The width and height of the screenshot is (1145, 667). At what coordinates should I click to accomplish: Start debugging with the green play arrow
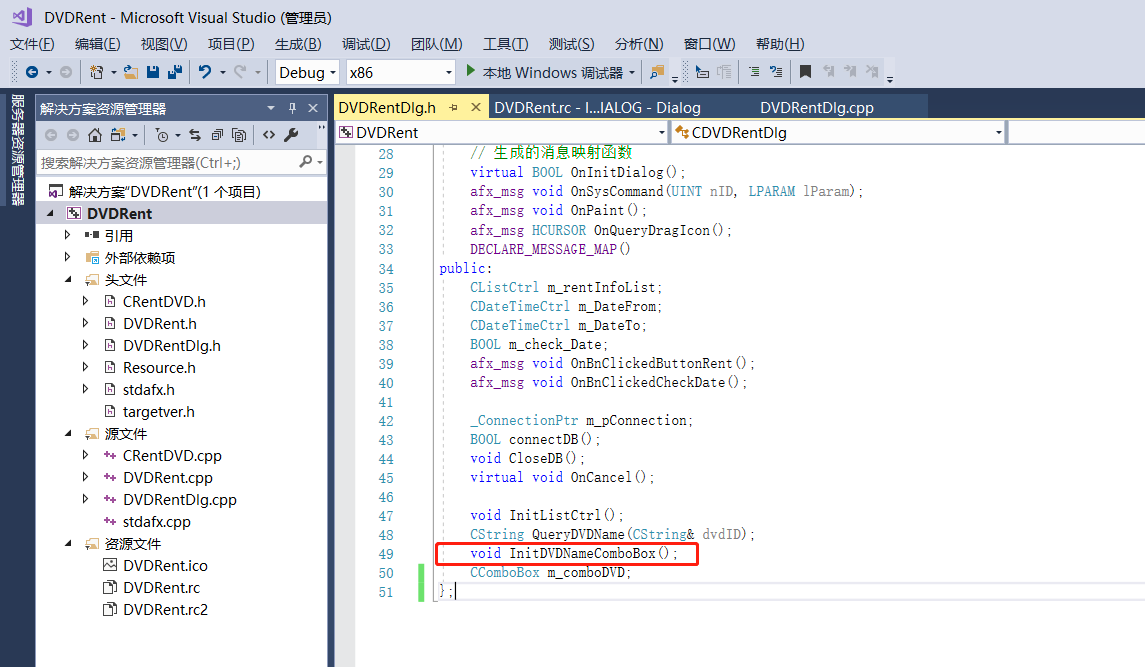pos(471,71)
